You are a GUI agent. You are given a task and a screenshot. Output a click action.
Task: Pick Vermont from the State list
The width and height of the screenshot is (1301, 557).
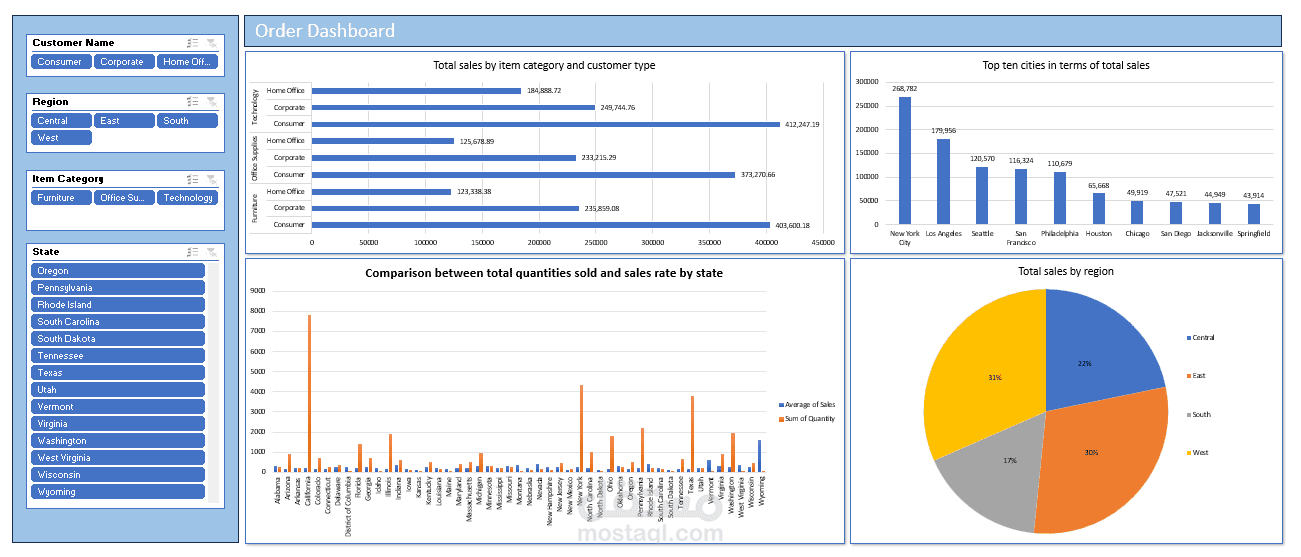[118, 407]
